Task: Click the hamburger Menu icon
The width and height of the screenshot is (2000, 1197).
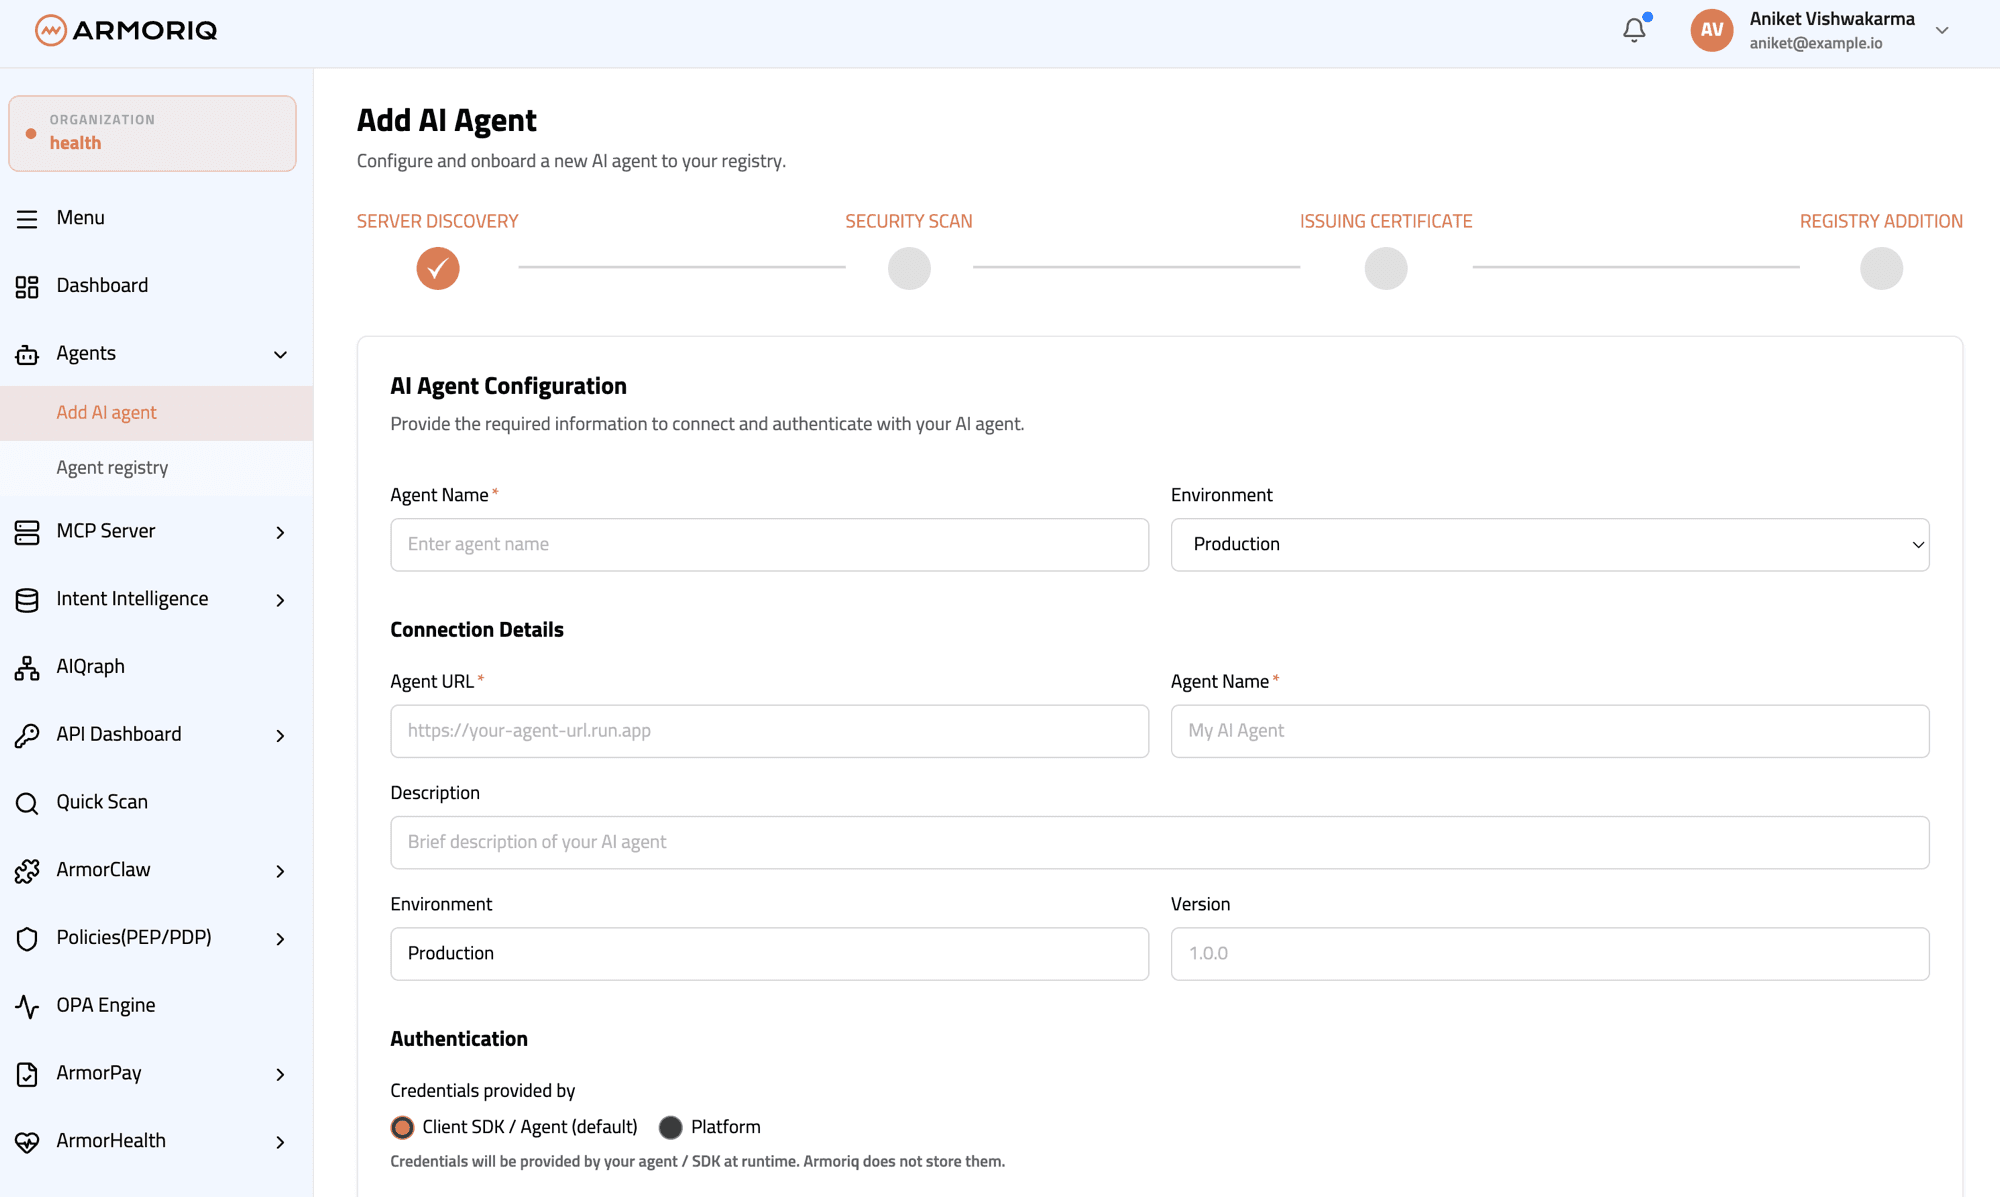Action: point(27,218)
